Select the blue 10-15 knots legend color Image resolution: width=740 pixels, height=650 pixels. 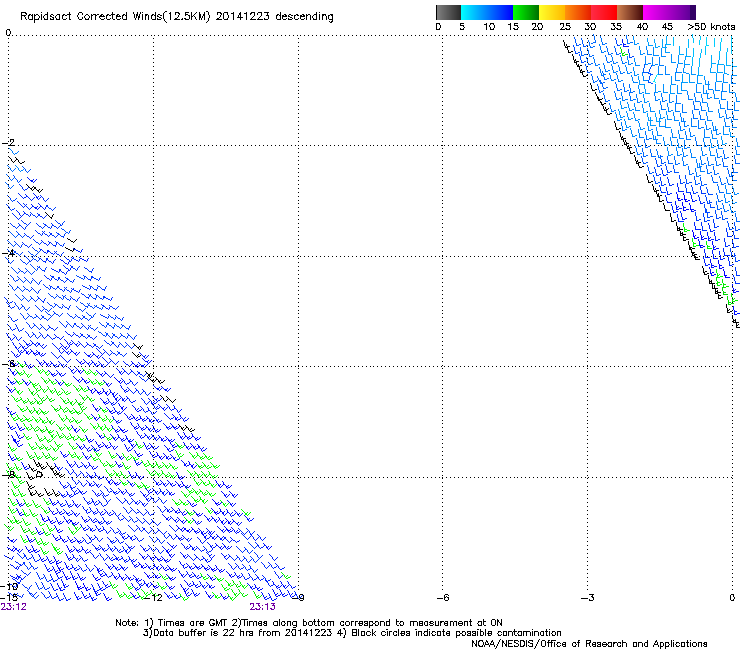[x=500, y=12]
